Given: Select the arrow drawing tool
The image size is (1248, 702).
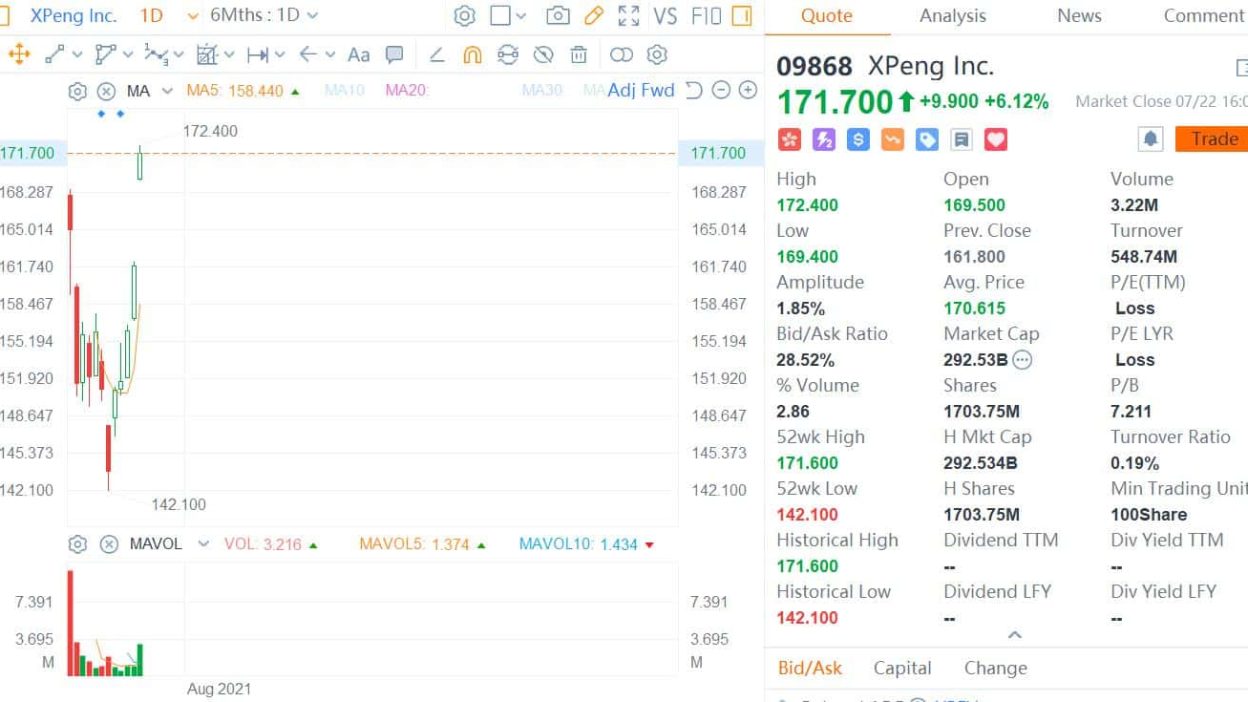Looking at the screenshot, I should pos(308,55).
